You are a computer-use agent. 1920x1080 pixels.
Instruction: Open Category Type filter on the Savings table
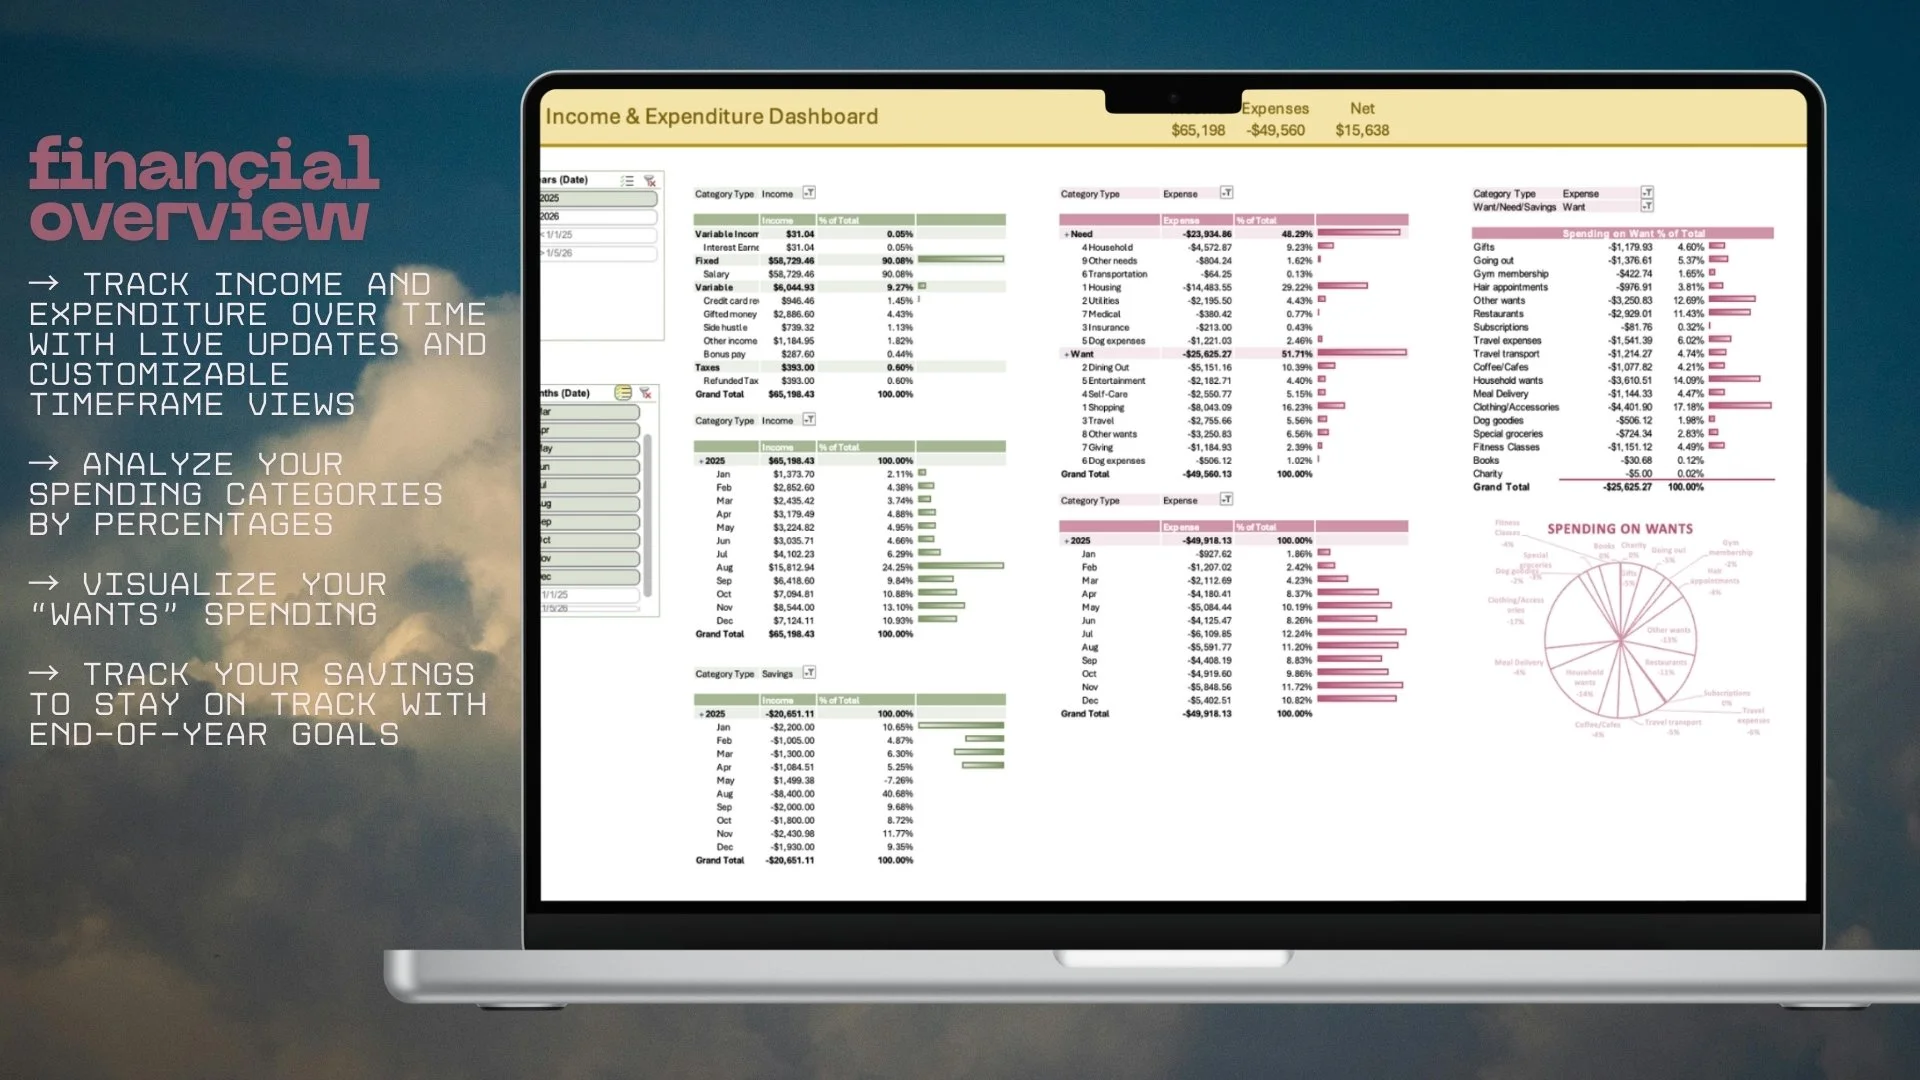[x=809, y=673]
